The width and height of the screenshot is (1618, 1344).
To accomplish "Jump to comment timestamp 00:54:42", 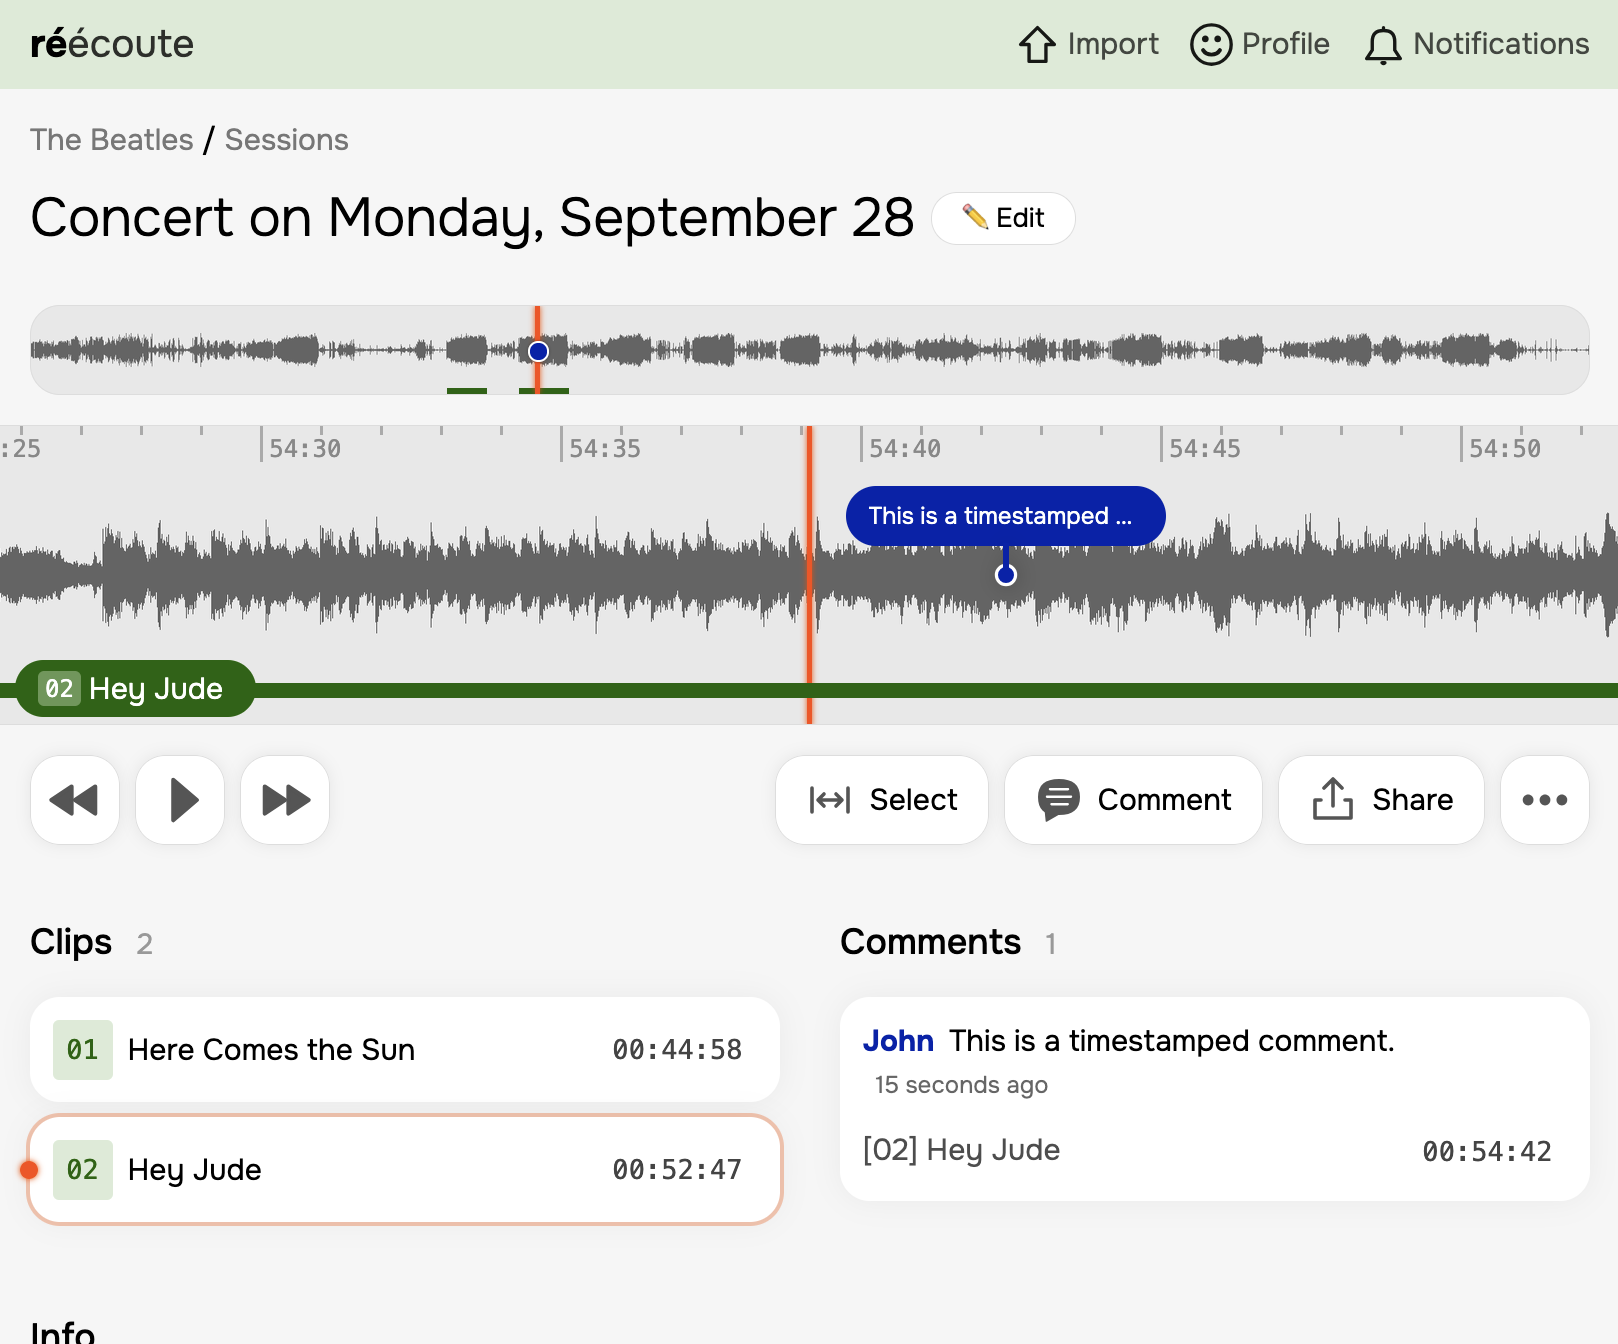I will pos(1487,1152).
